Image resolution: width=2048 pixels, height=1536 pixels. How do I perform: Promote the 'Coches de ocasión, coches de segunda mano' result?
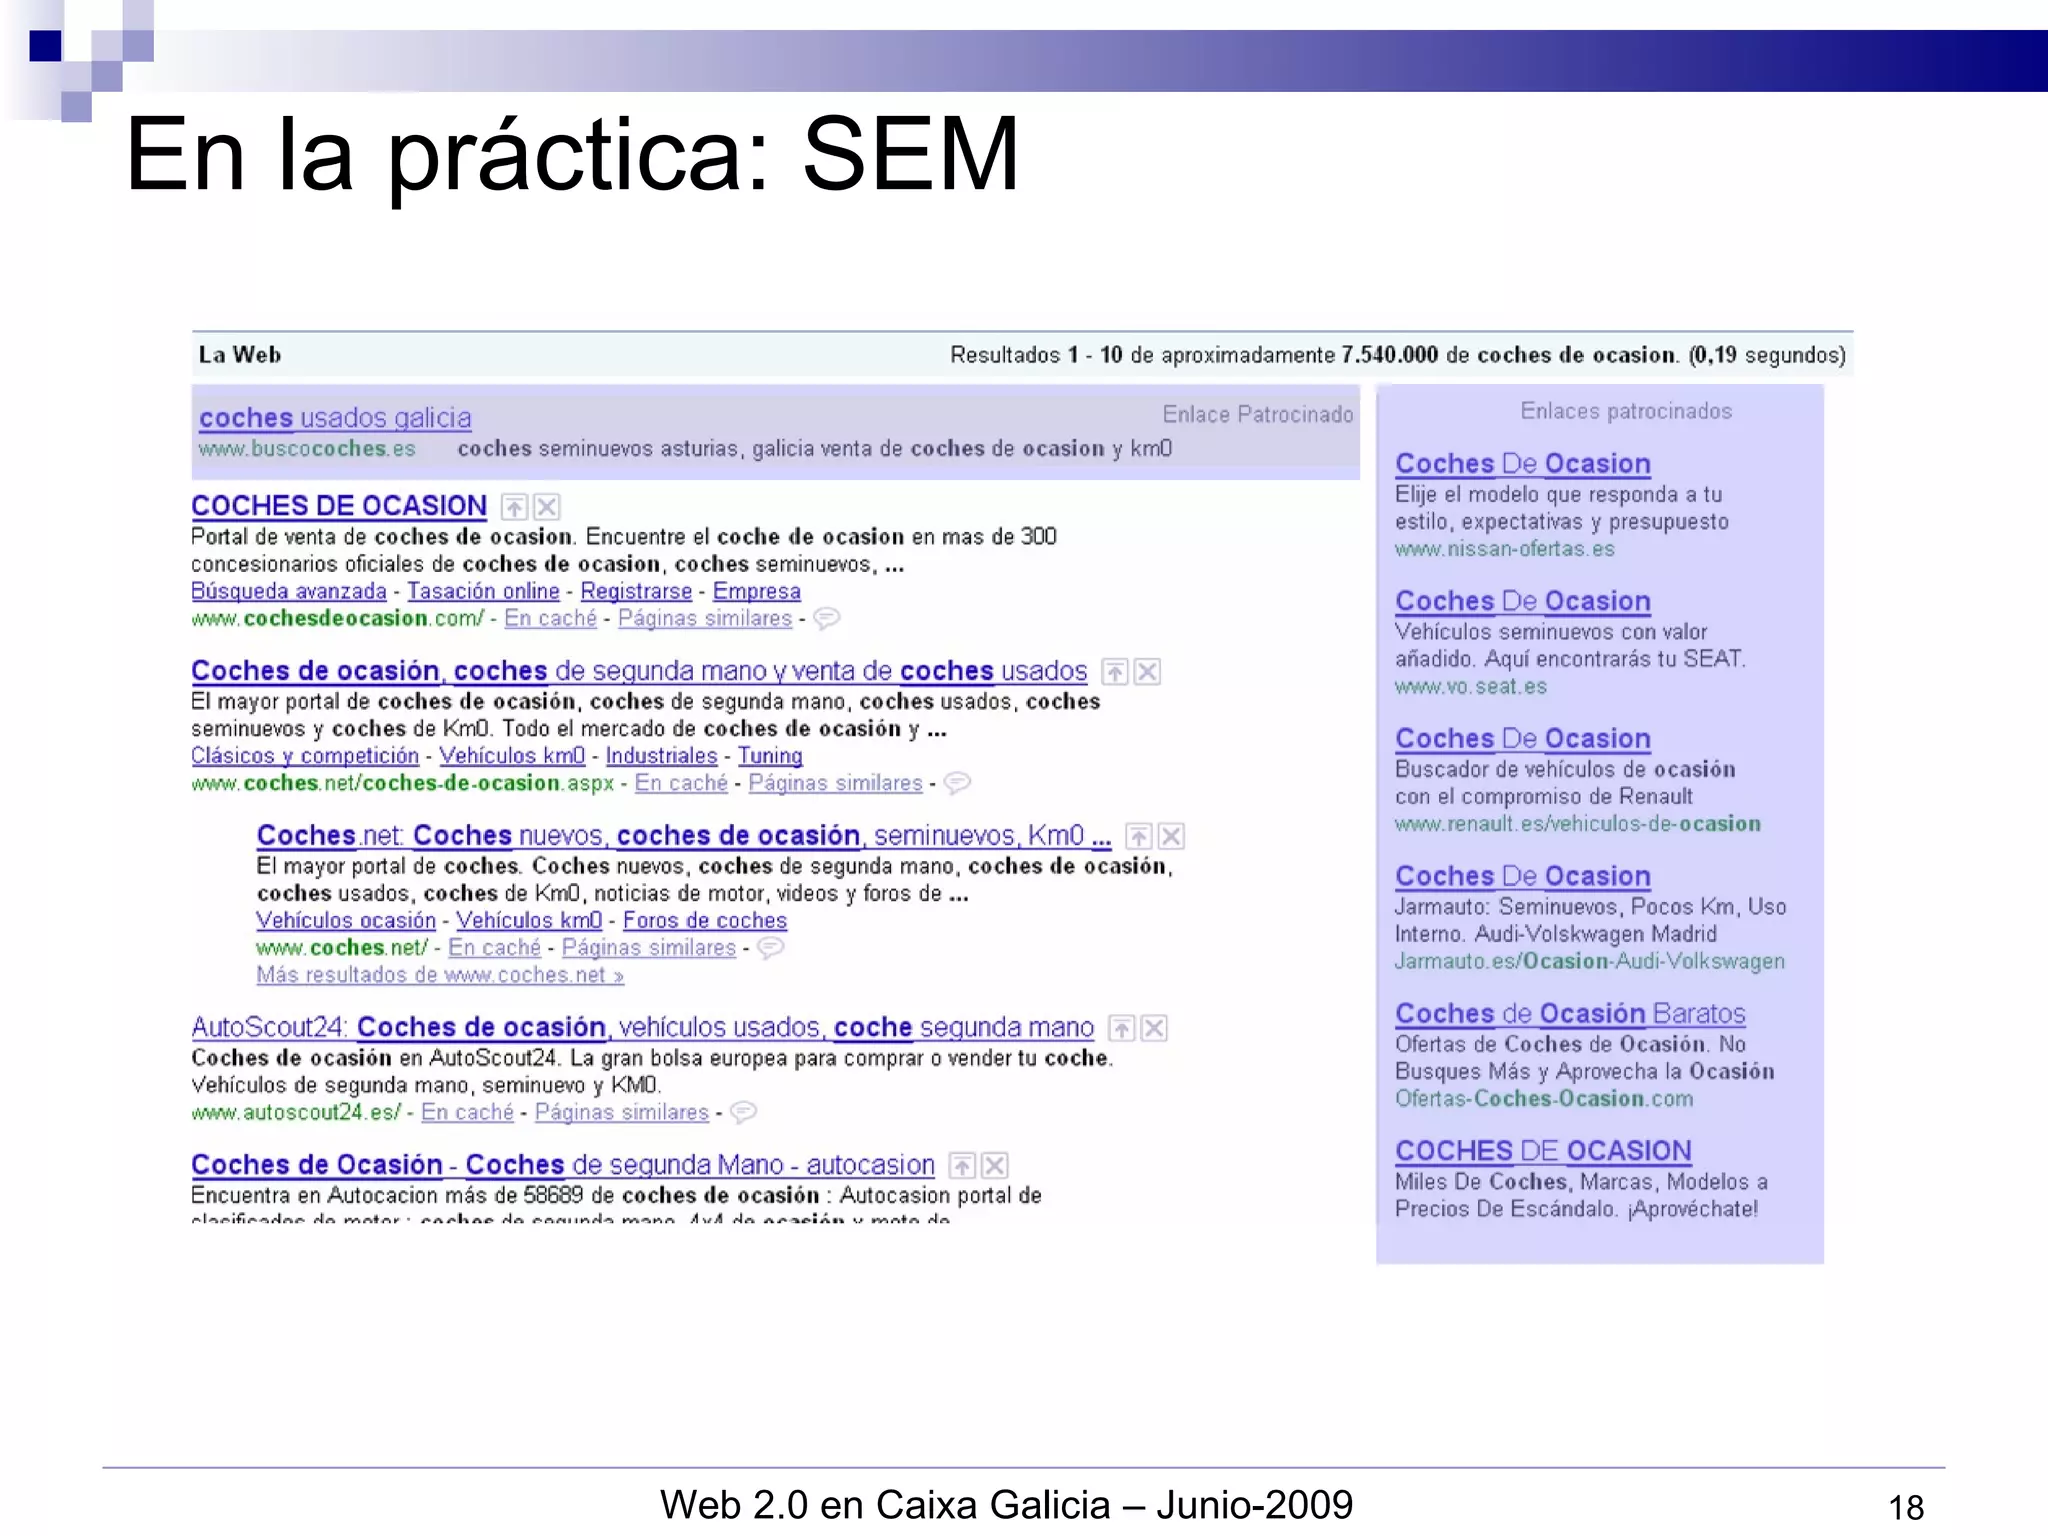pos(1115,672)
